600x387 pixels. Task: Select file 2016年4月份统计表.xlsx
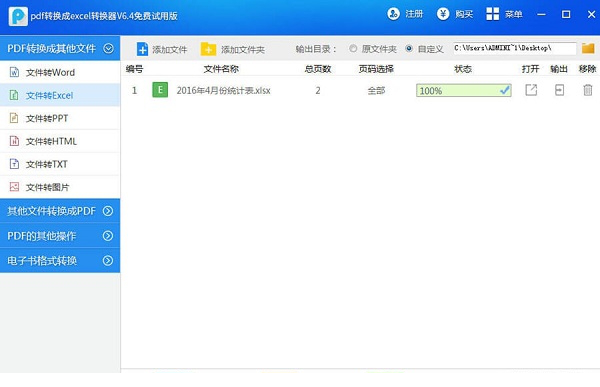(x=223, y=90)
